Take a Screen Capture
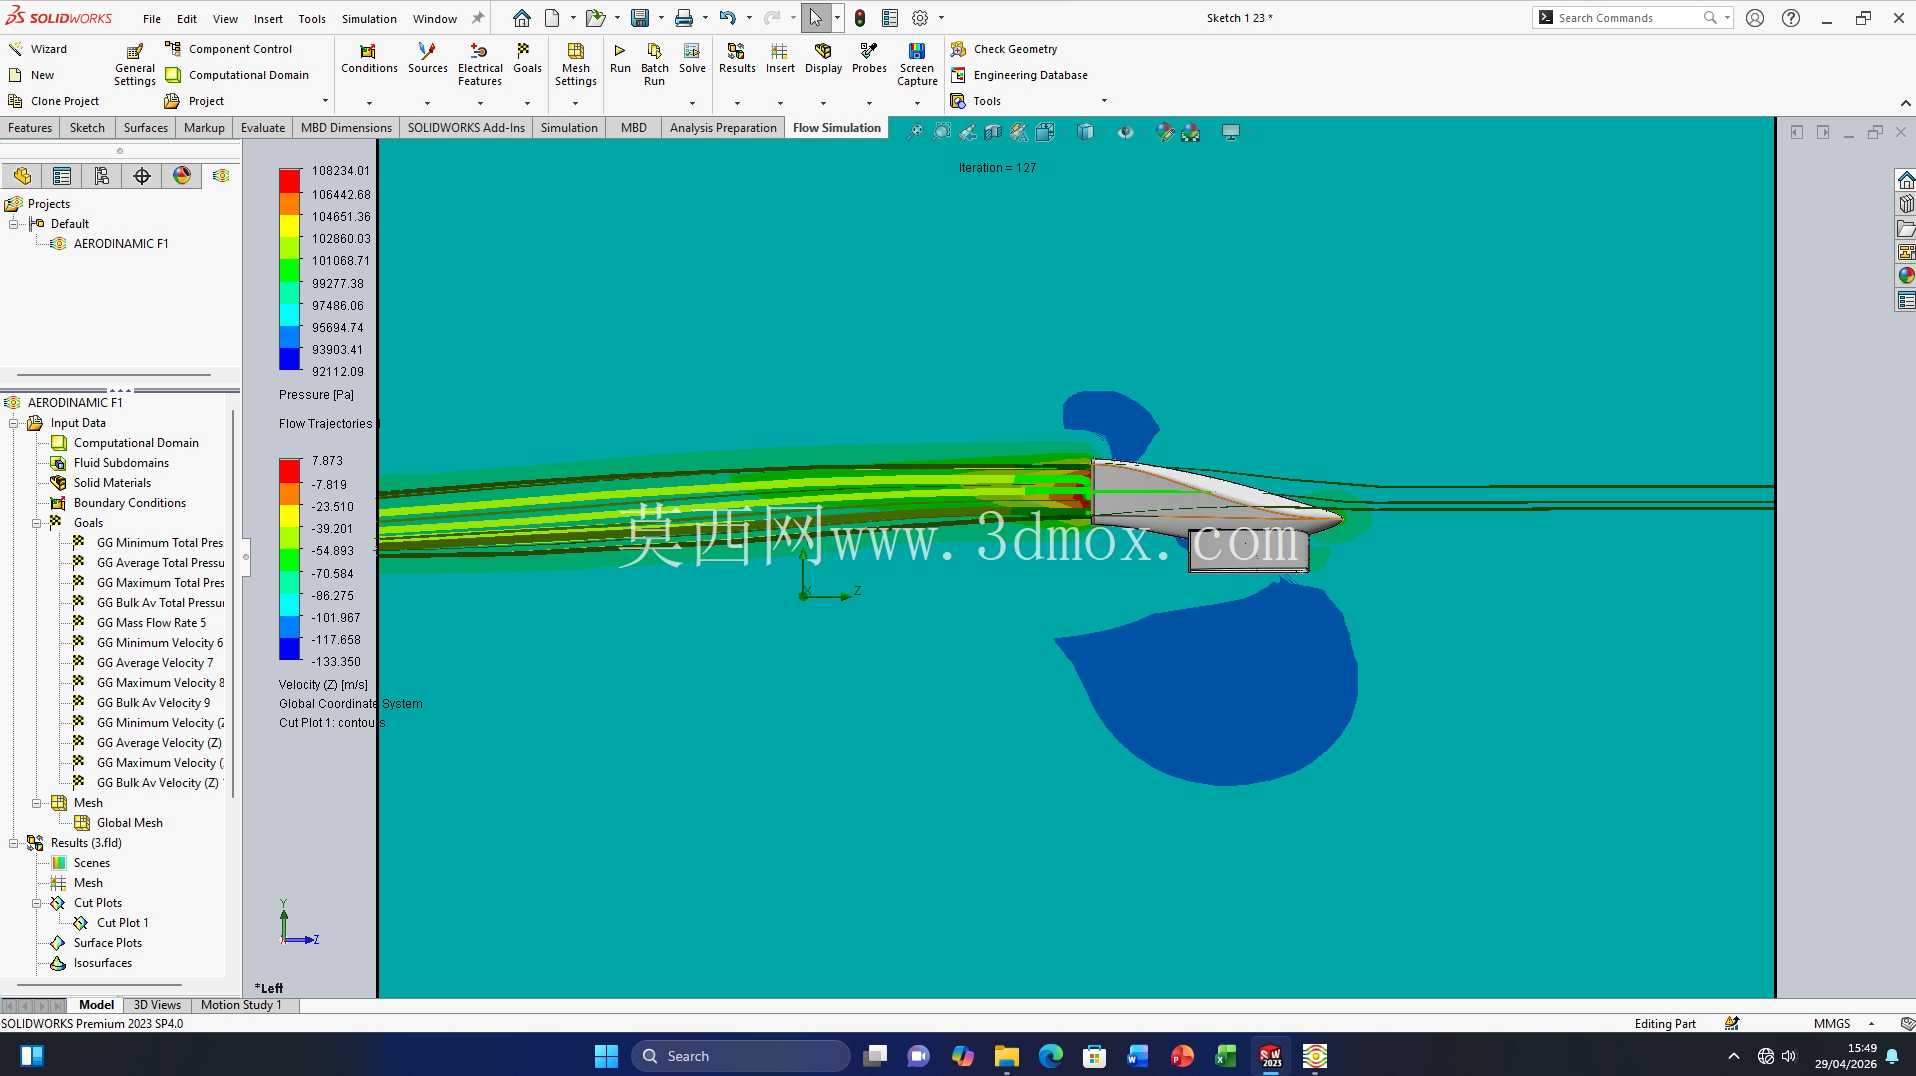Image resolution: width=1916 pixels, height=1076 pixels. [917, 64]
